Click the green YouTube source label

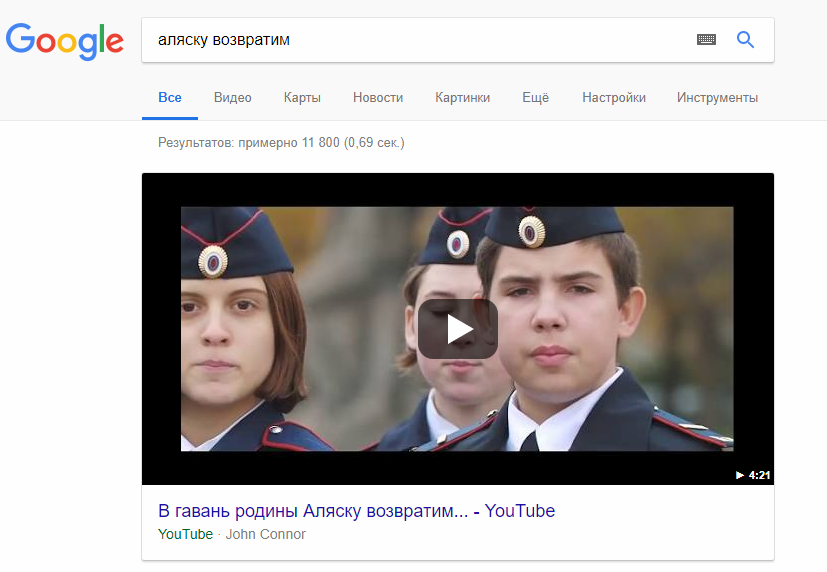pyautogui.click(x=186, y=534)
